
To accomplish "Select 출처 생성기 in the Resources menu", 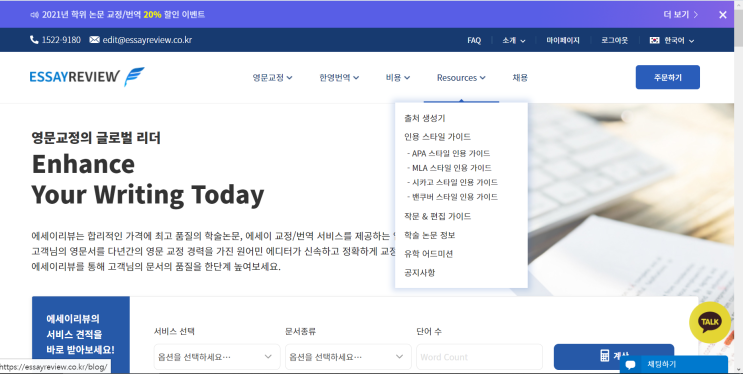I will [425, 118].
